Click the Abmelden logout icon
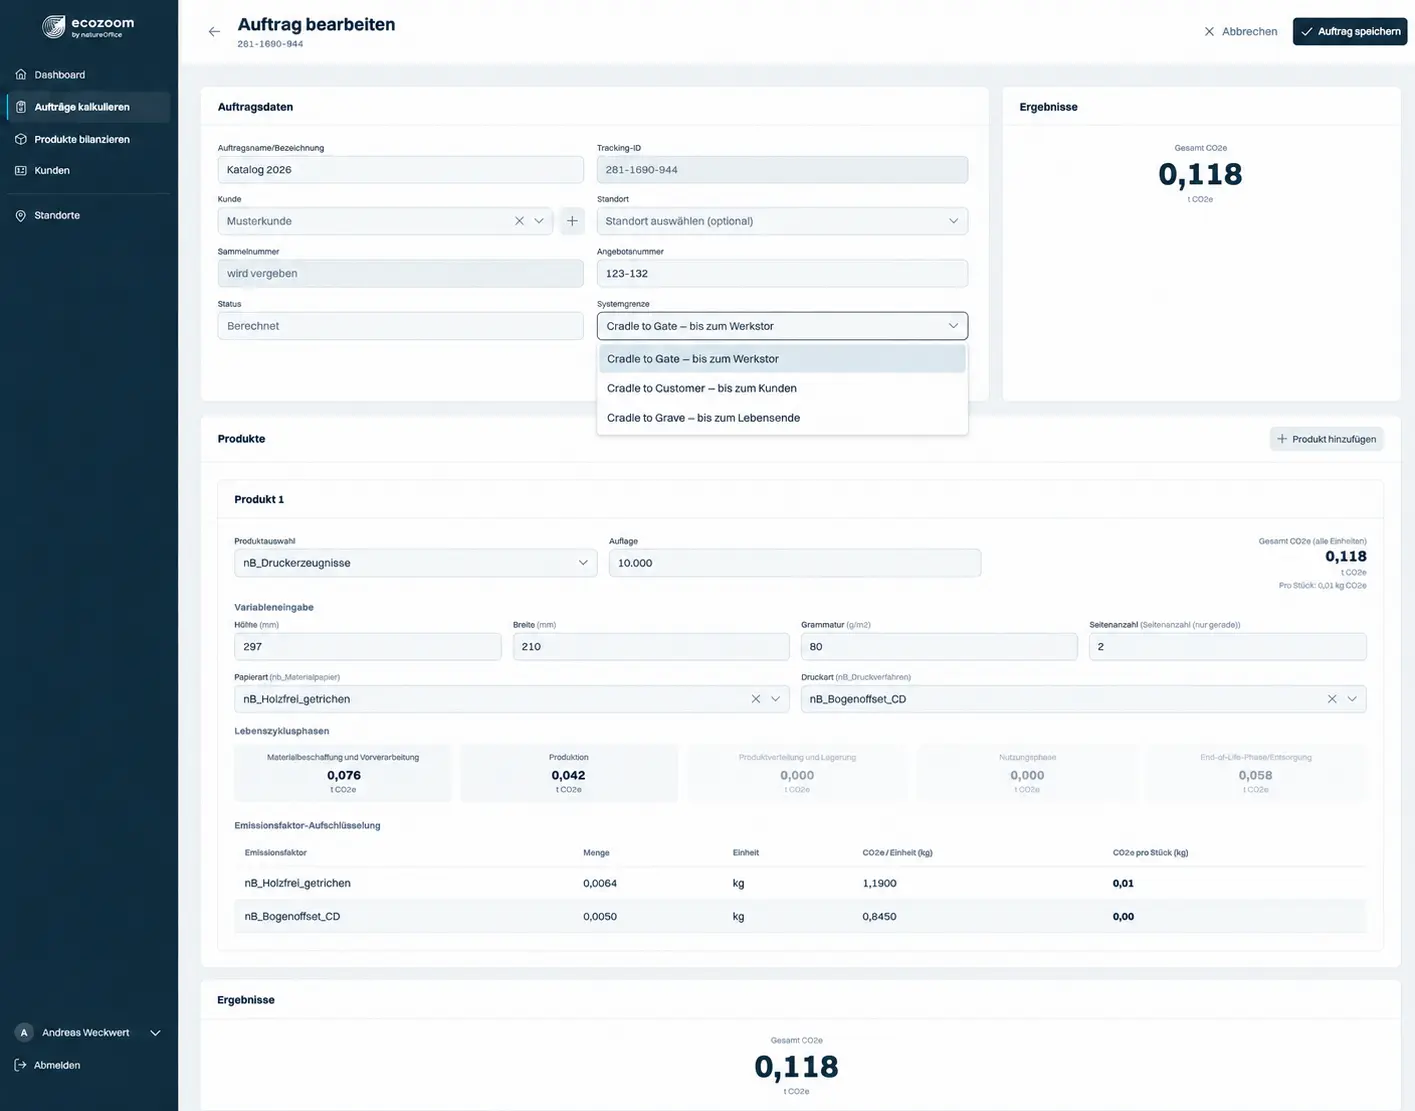This screenshot has height=1111, width=1415. [x=21, y=1065]
